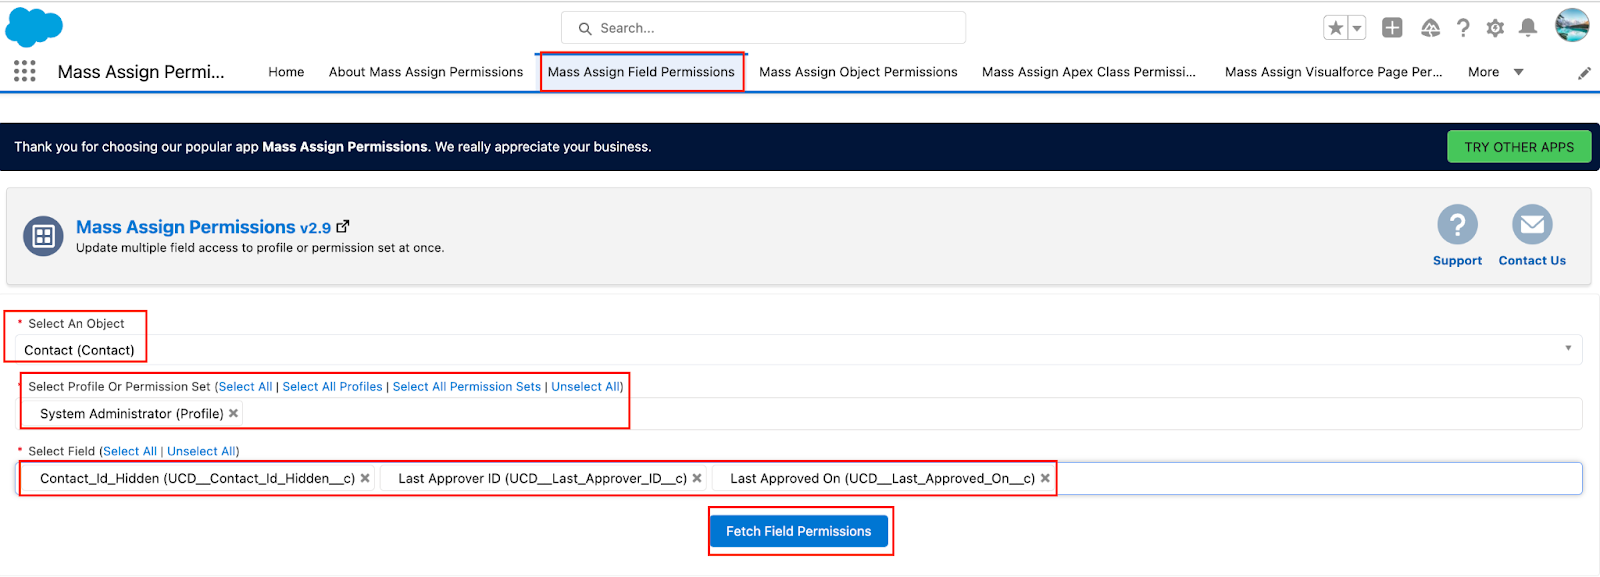1600x577 pixels.
Task: Remove System Administrator (Profile) pill
Action: 234,413
